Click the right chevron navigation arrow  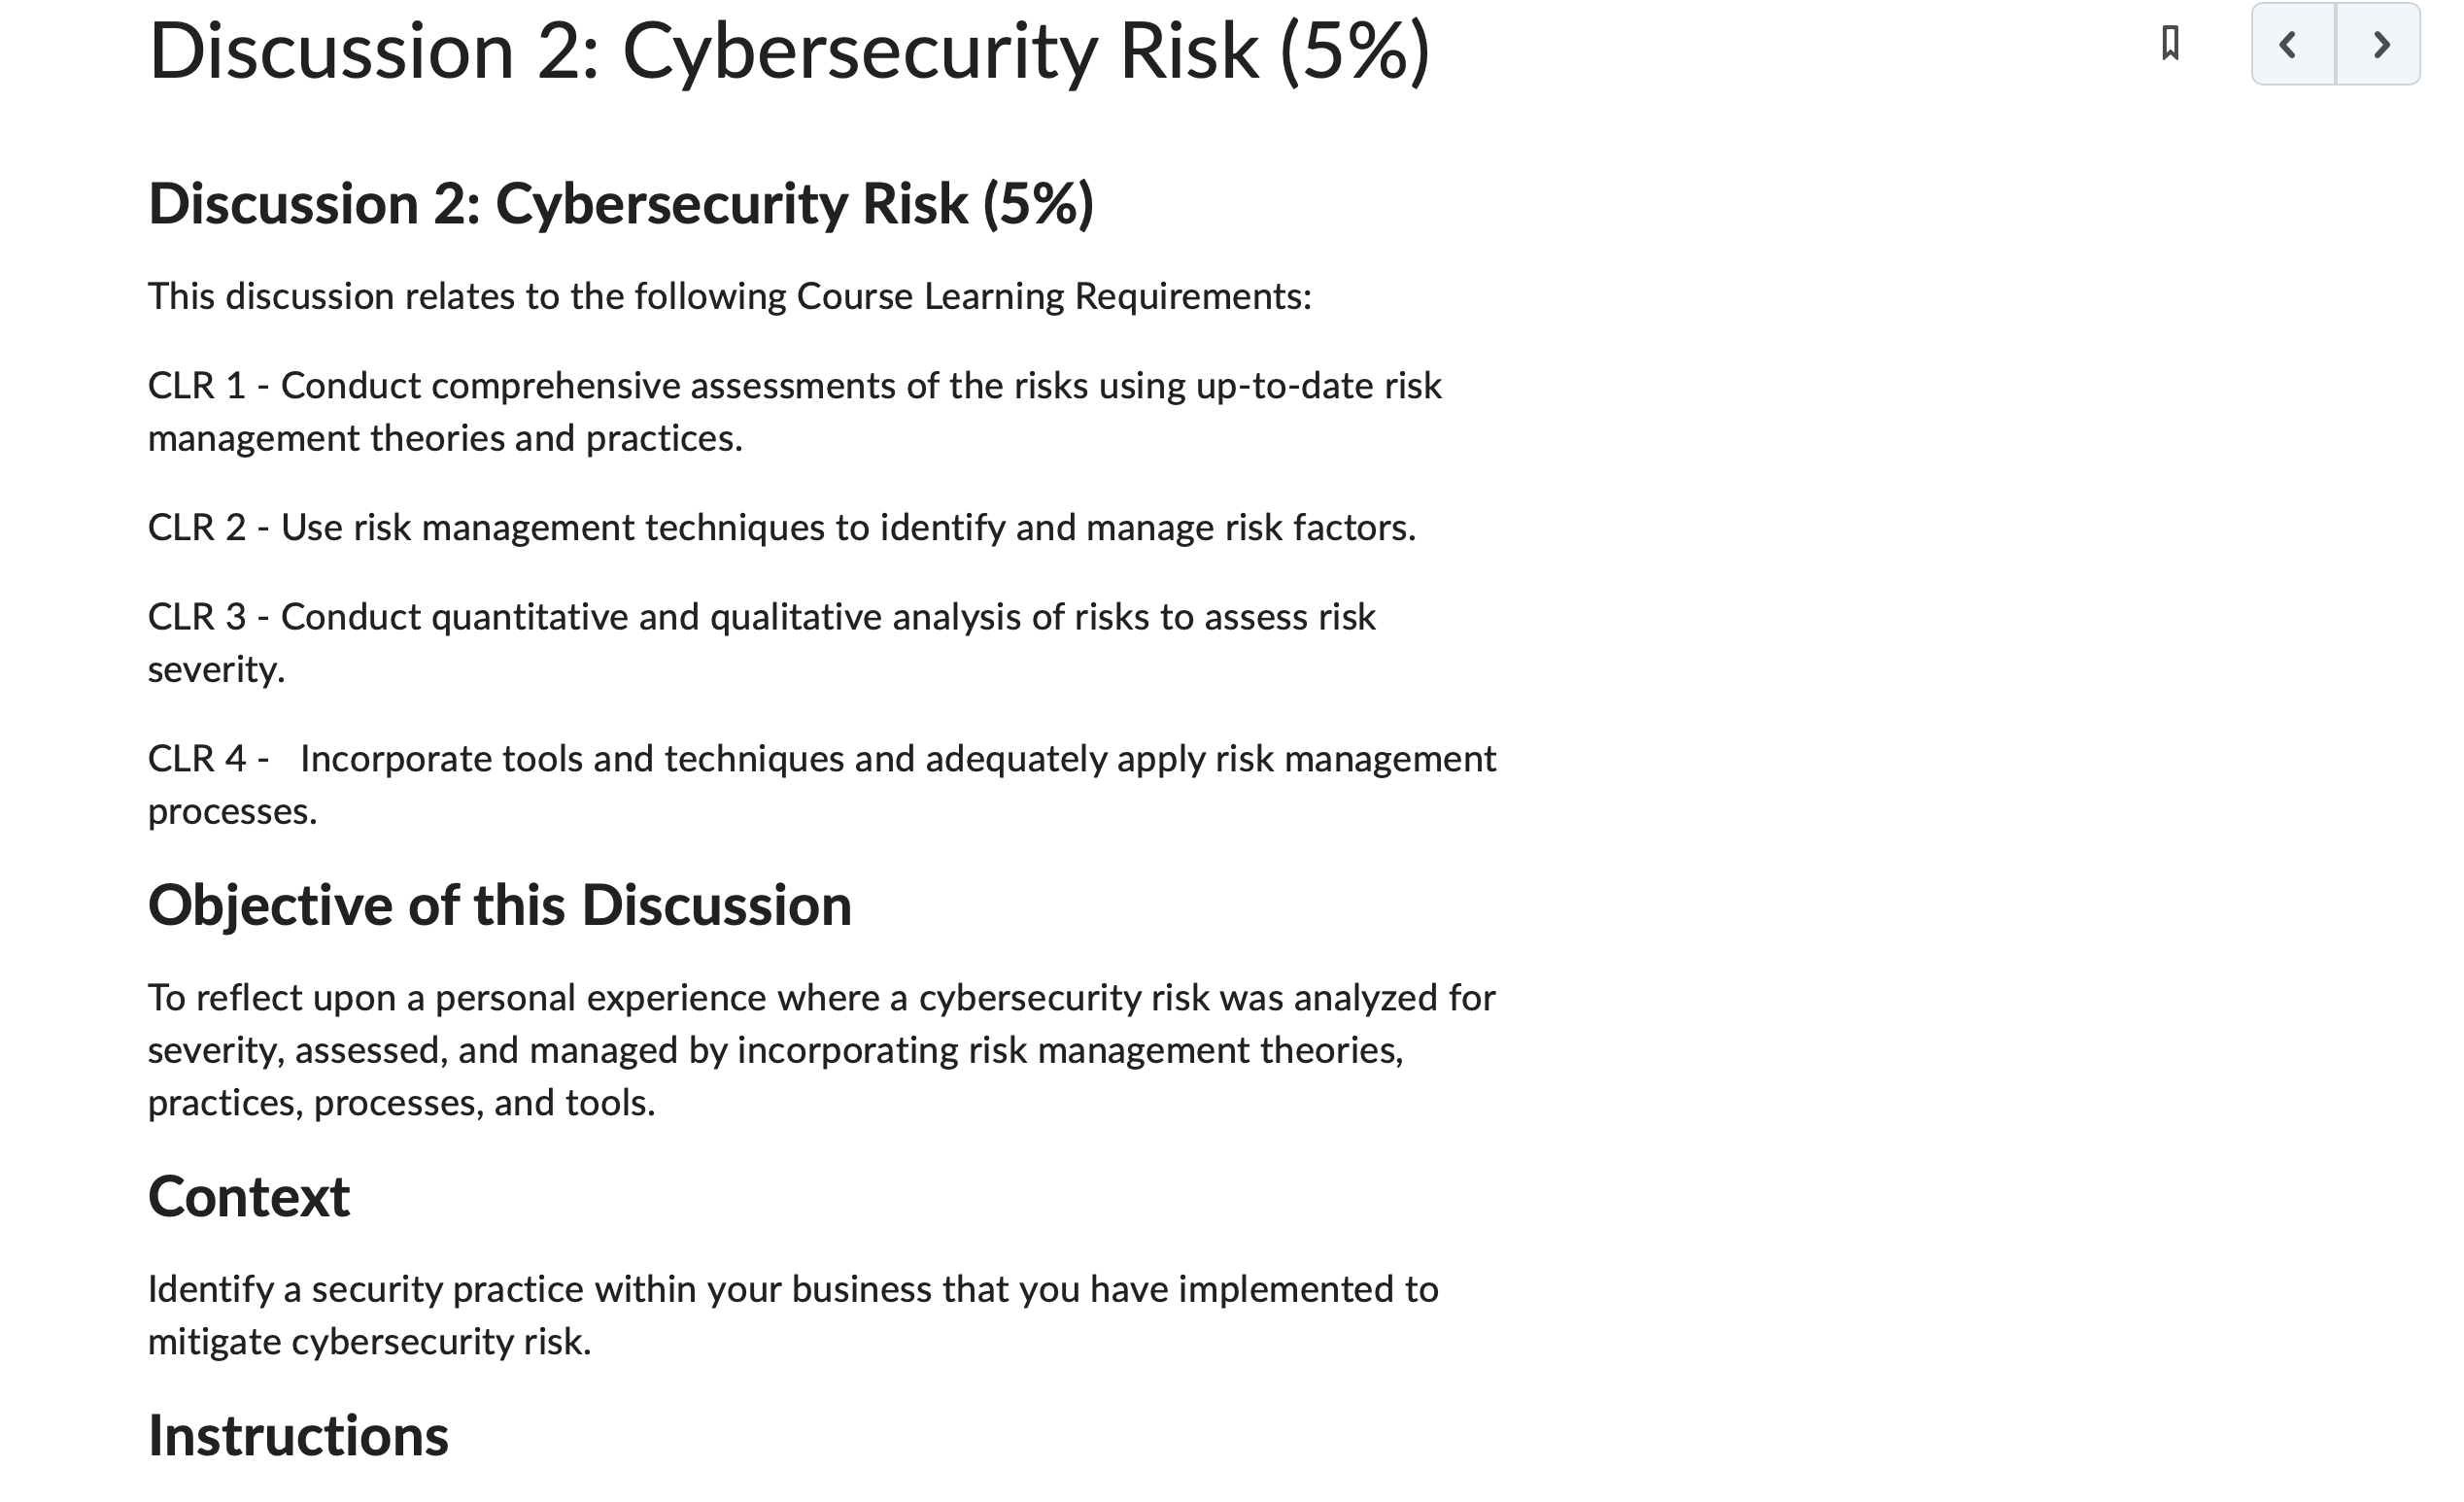2383,46
